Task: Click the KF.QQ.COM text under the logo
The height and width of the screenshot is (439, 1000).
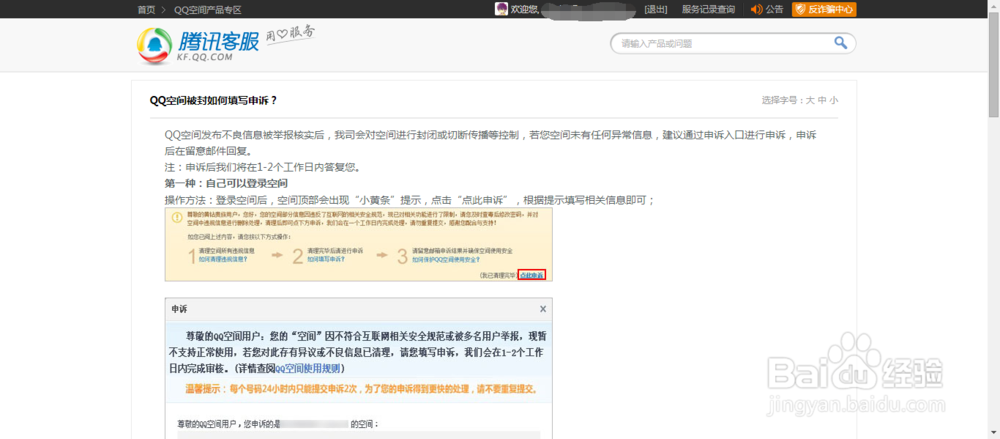Action: point(204,57)
